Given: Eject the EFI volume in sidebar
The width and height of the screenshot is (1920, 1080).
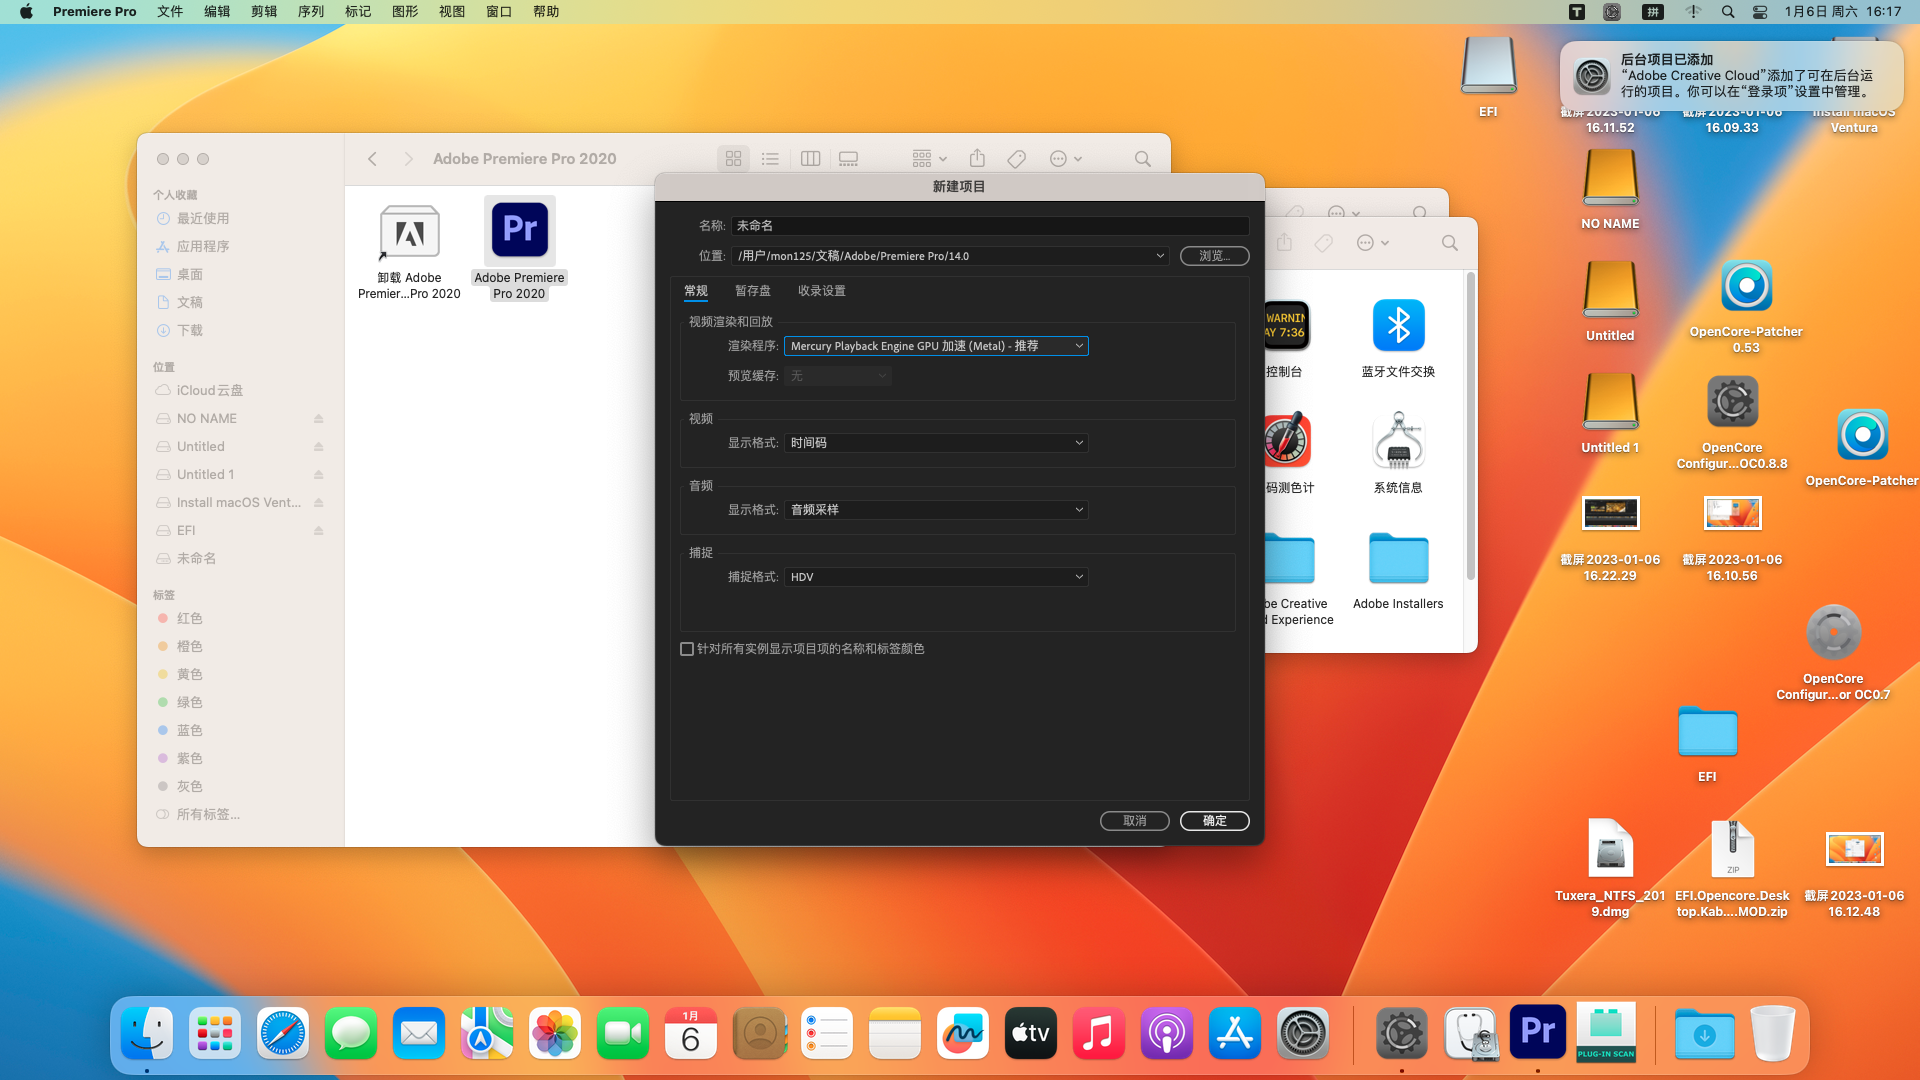Looking at the screenshot, I should tap(318, 531).
